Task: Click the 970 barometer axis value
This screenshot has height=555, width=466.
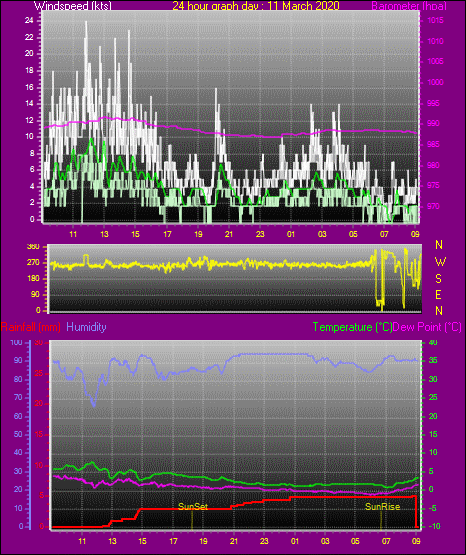Action: pos(433,206)
